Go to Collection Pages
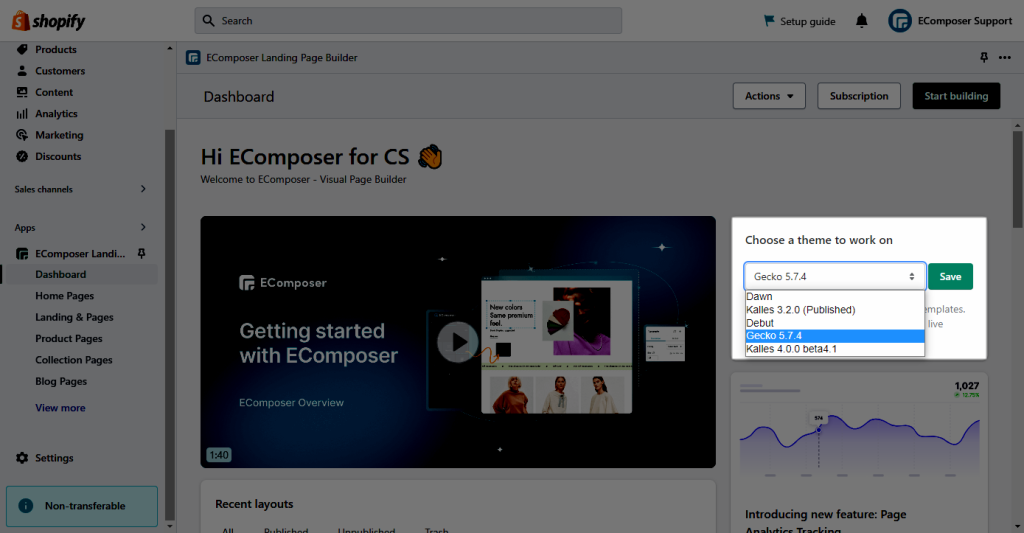 73,360
